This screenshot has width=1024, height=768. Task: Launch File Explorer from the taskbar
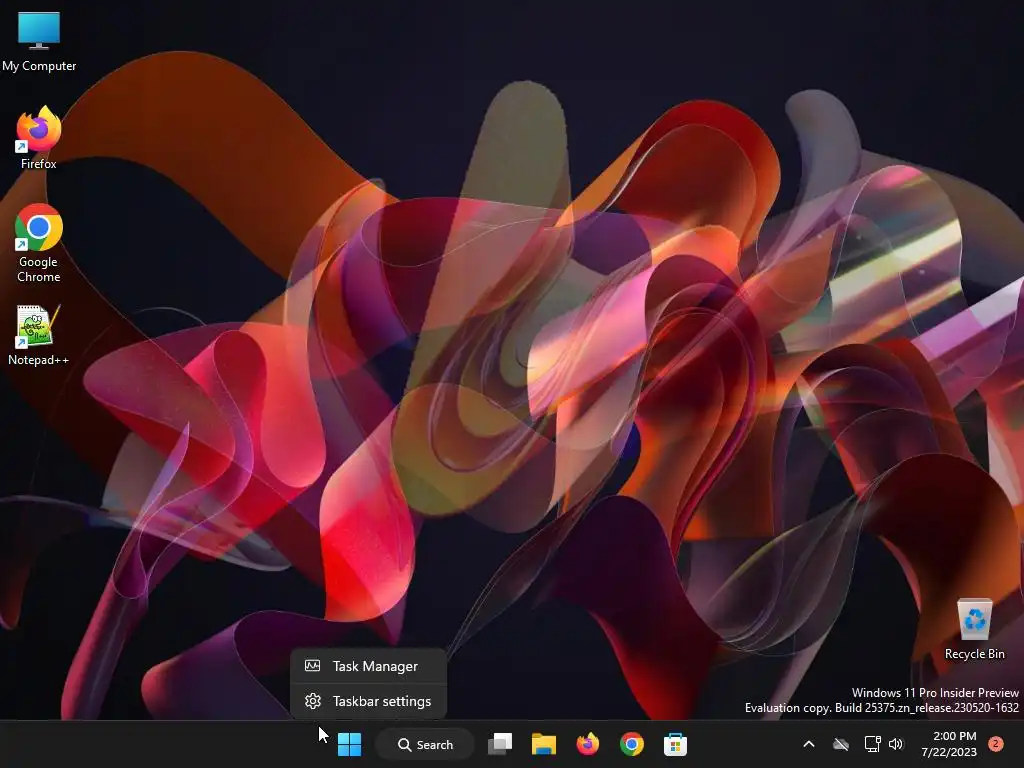tap(543, 744)
